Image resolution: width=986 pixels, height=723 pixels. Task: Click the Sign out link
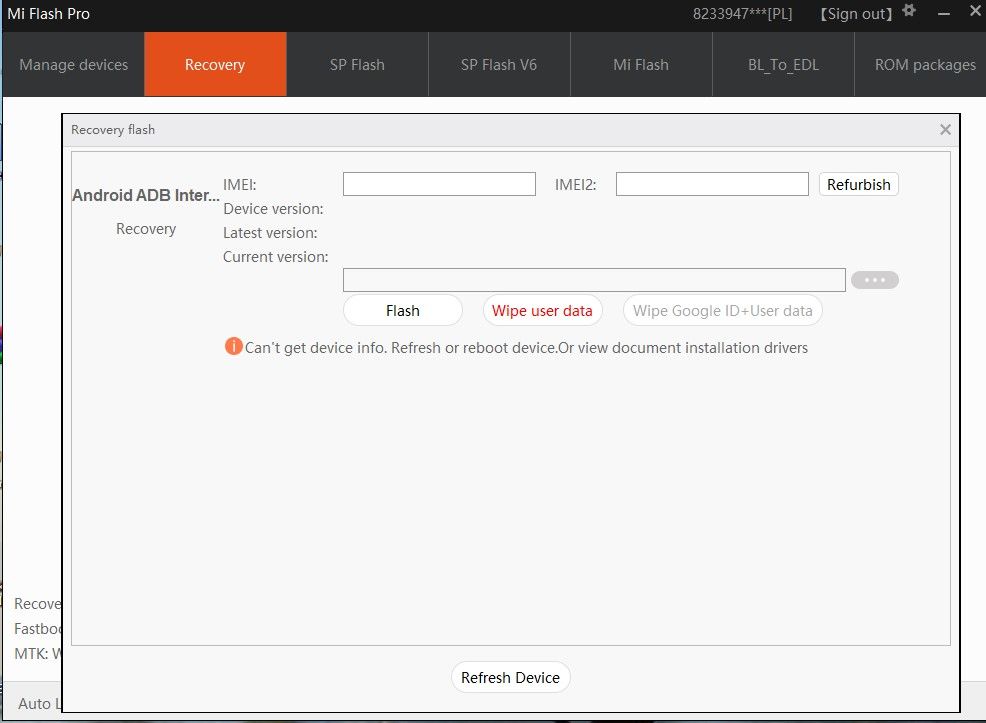856,14
